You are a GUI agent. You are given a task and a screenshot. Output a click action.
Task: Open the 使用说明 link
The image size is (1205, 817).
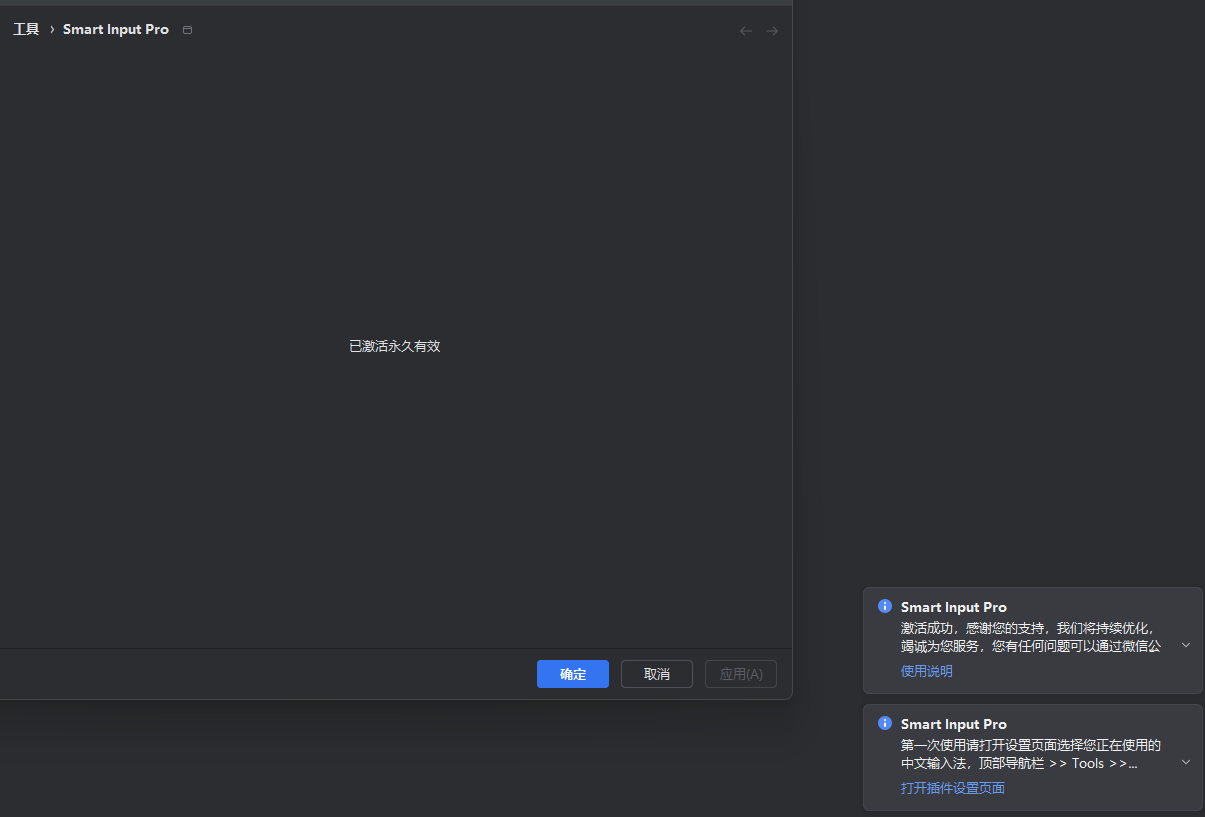point(927,671)
